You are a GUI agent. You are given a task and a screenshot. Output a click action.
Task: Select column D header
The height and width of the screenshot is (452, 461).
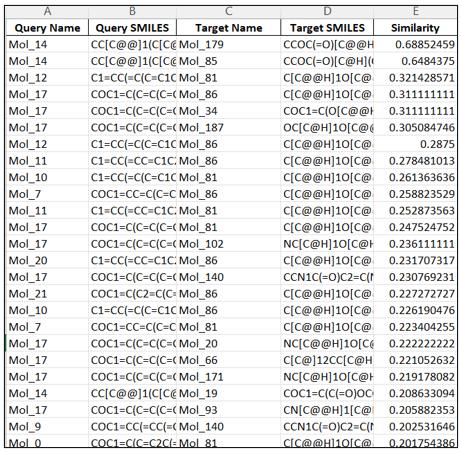327,12
